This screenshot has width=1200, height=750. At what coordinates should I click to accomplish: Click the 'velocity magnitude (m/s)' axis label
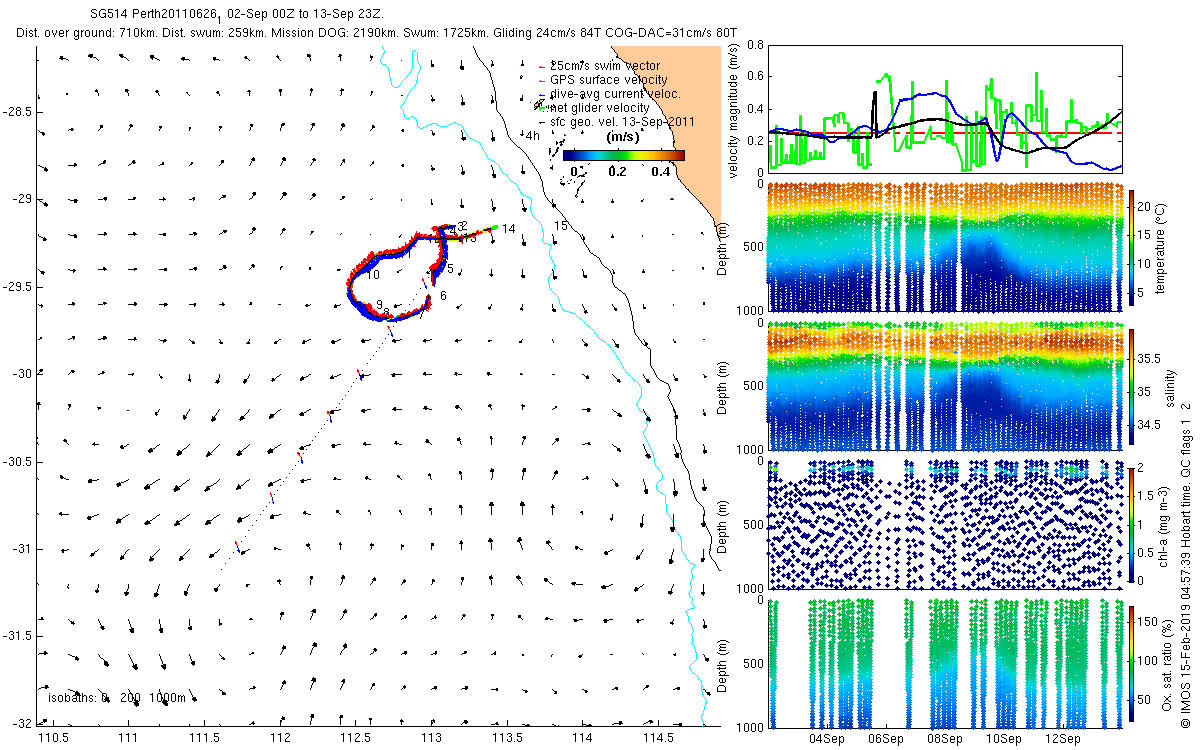734,109
